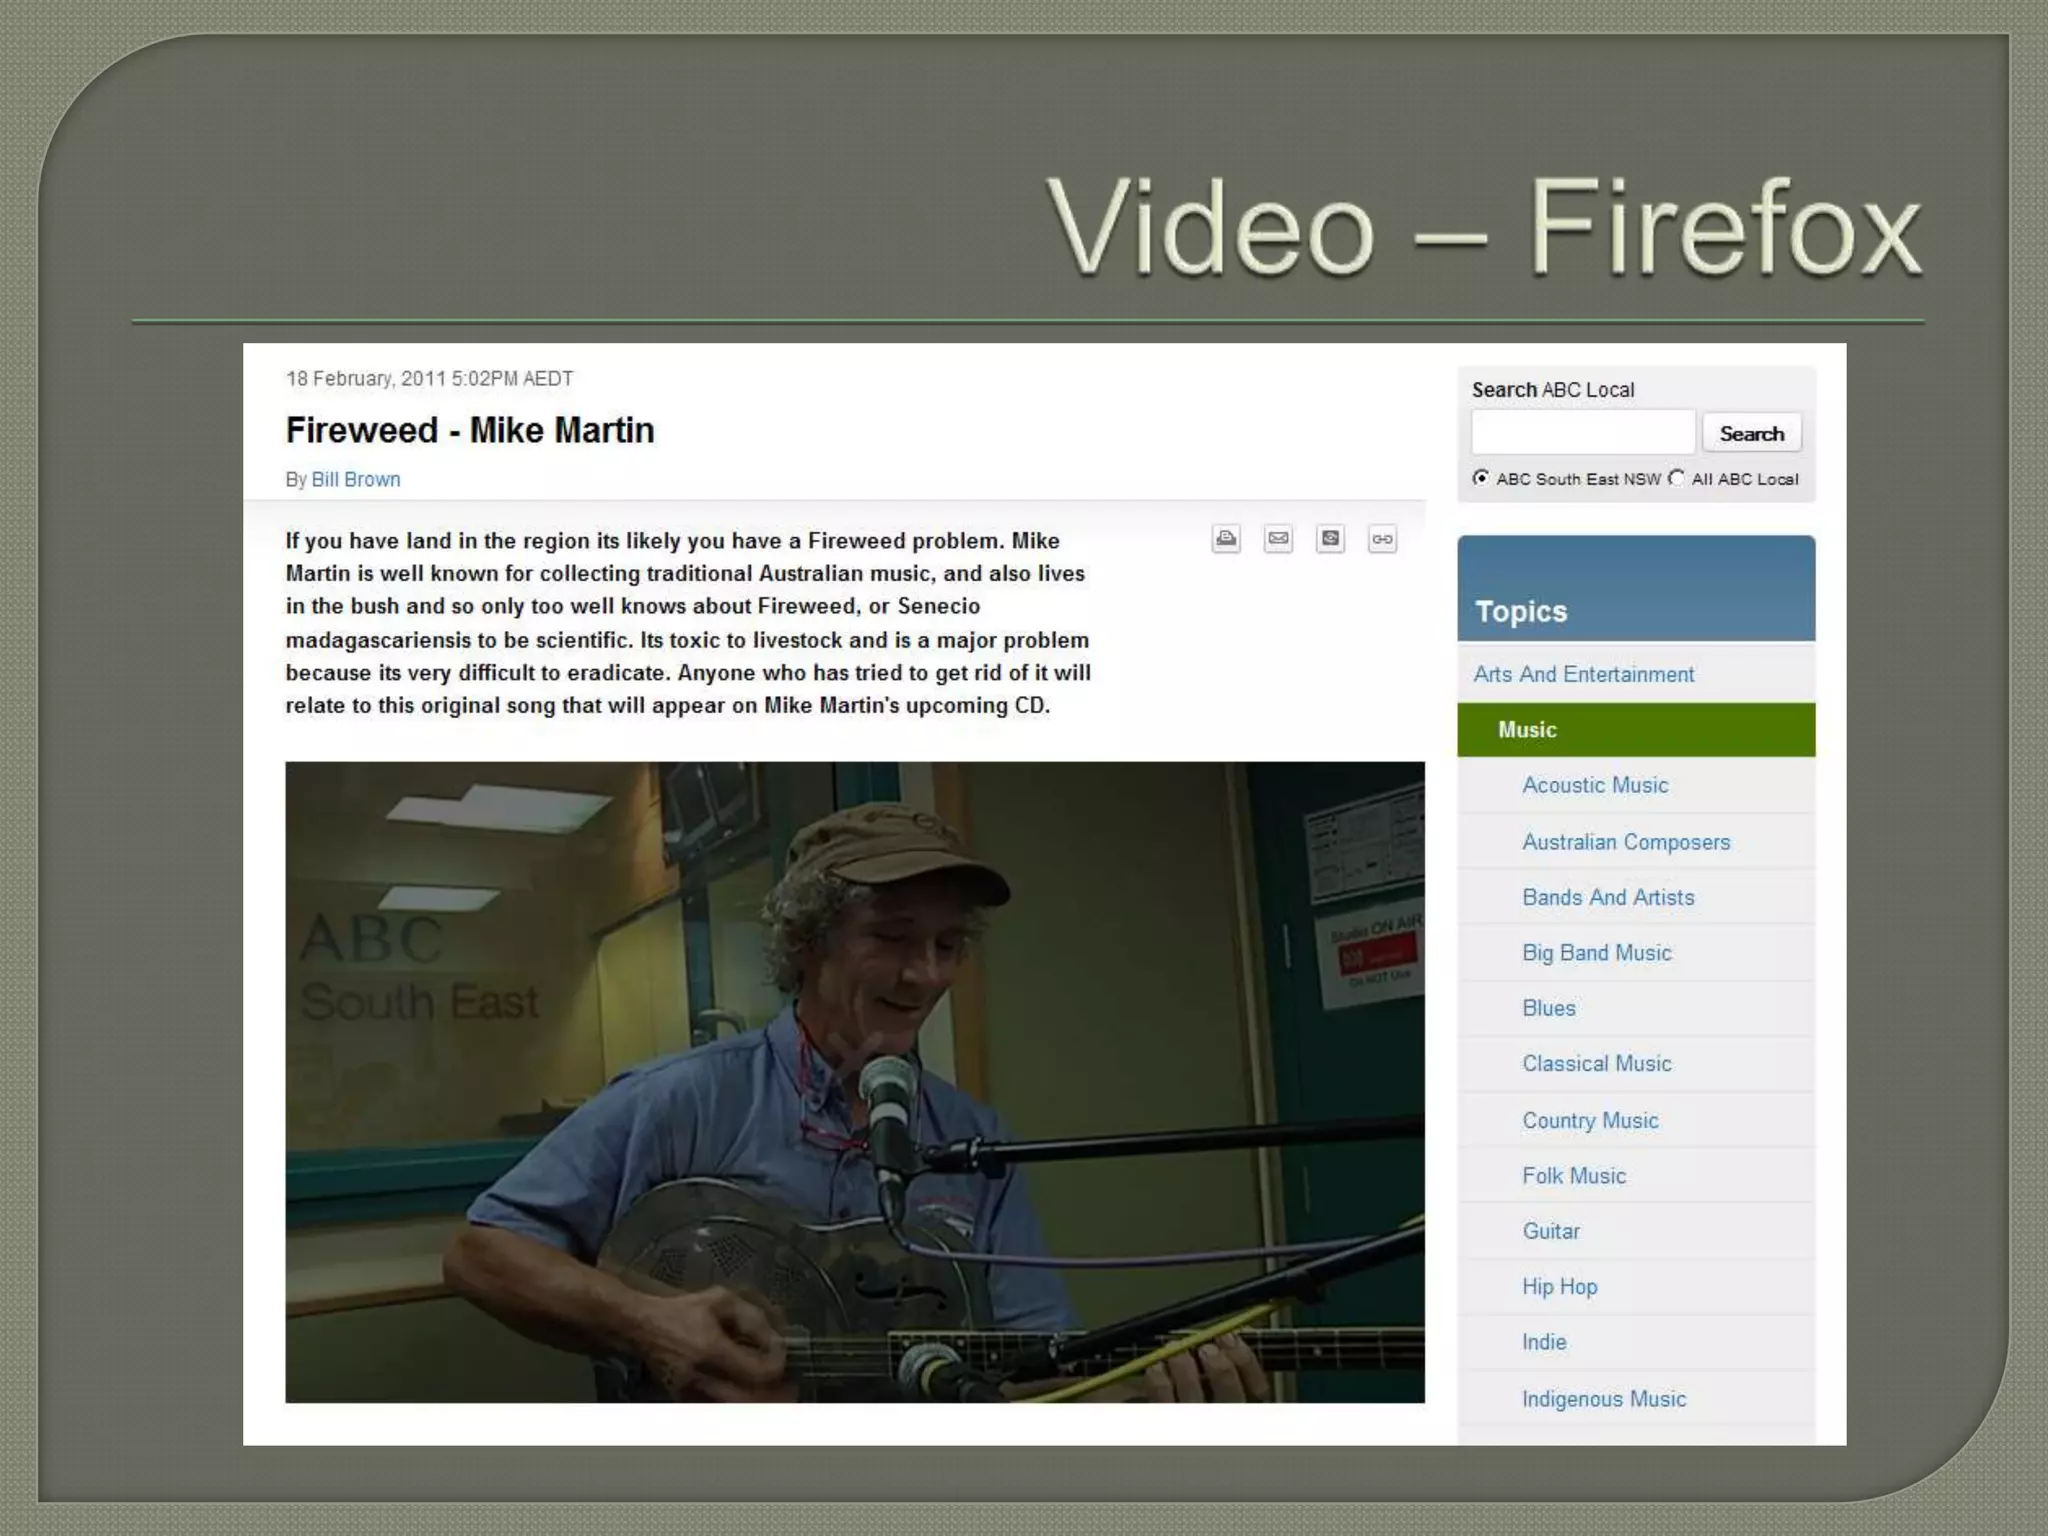The image size is (2048, 1536).
Task: Open the Big Band Music topic
Action: click(1597, 953)
